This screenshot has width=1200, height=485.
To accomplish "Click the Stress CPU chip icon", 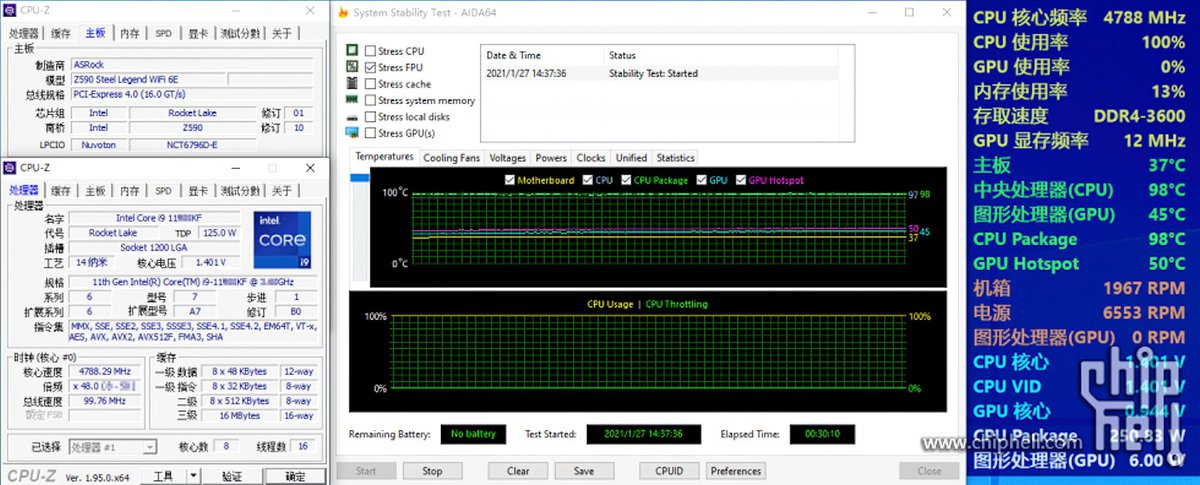I will pos(352,51).
